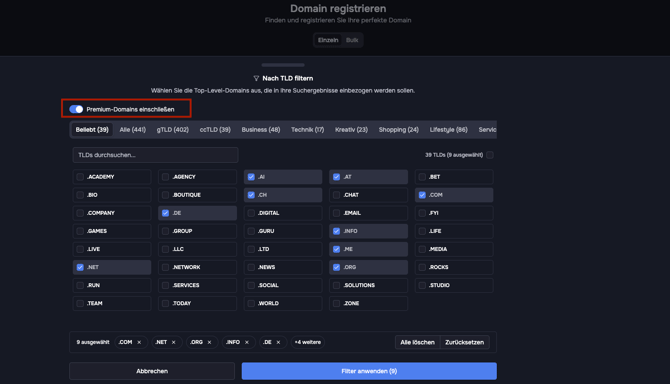This screenshot has height=384, width=670.
Task: Uncheck the .CH checkbox
Action: click(x=251, y=195)
